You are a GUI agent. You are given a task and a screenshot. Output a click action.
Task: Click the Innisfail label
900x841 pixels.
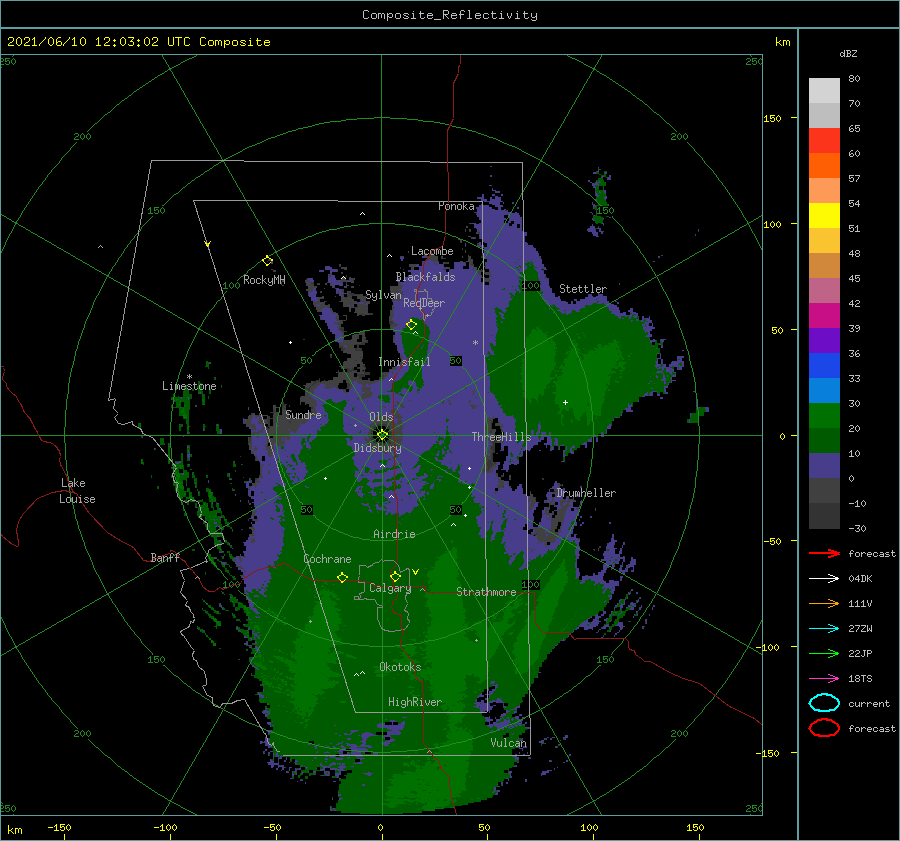coord(404,362)
